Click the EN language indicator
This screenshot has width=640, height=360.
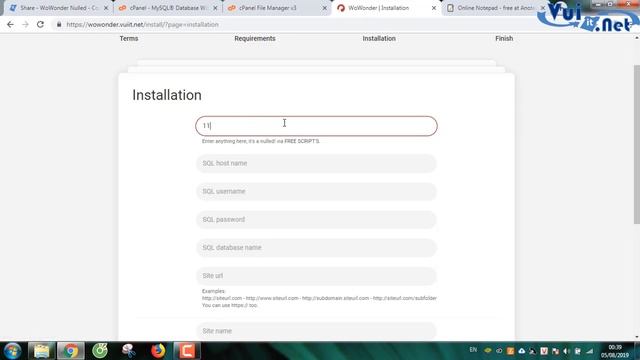tap(473, 350)
